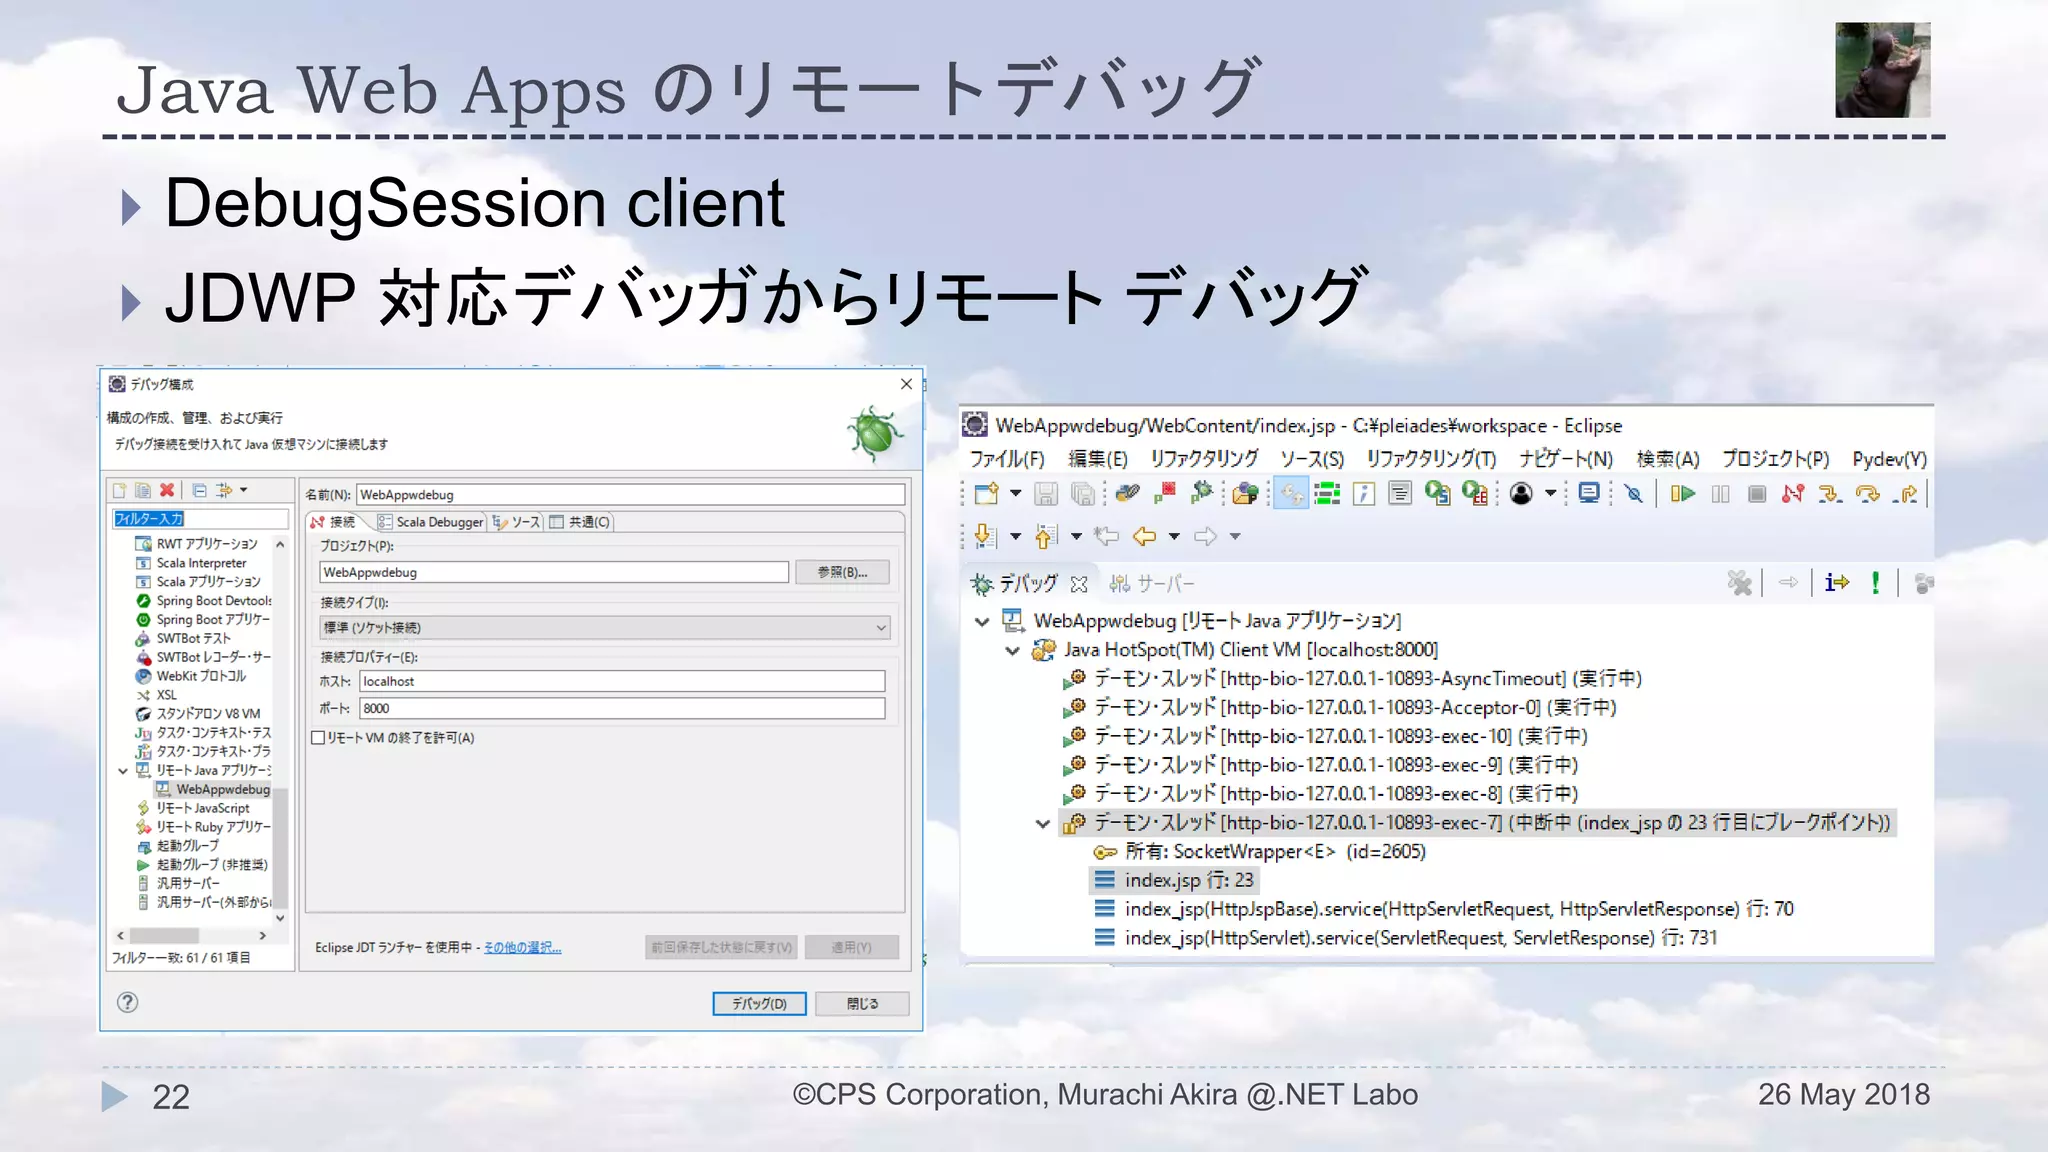The height and width of the screenshot is (1152, 2048).
Task: Open the ソース(S) menu
Action: 1312,459
